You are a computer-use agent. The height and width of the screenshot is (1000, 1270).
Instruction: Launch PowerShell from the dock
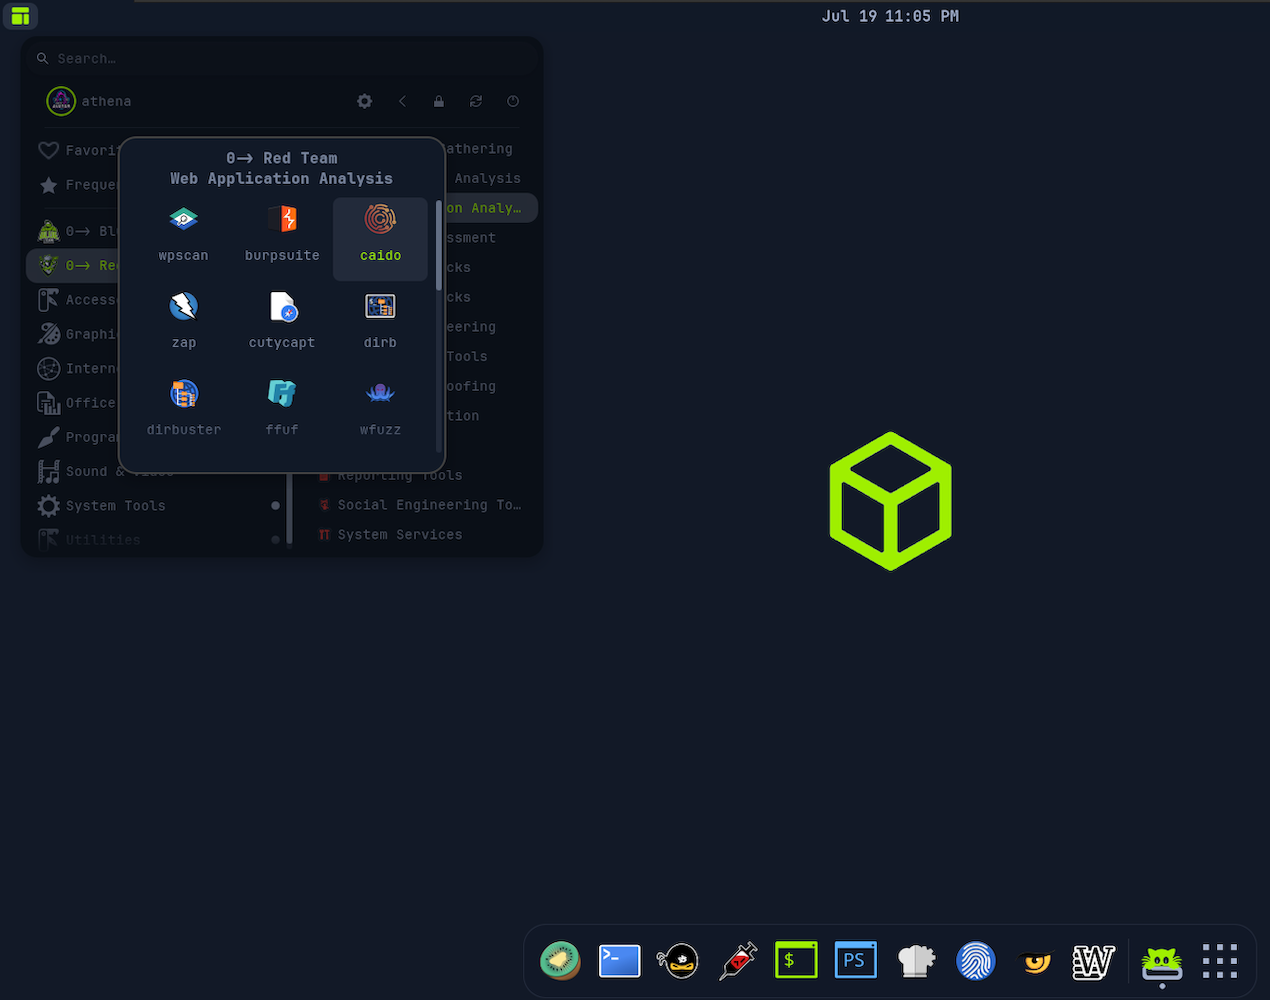[x=855, y=960]
